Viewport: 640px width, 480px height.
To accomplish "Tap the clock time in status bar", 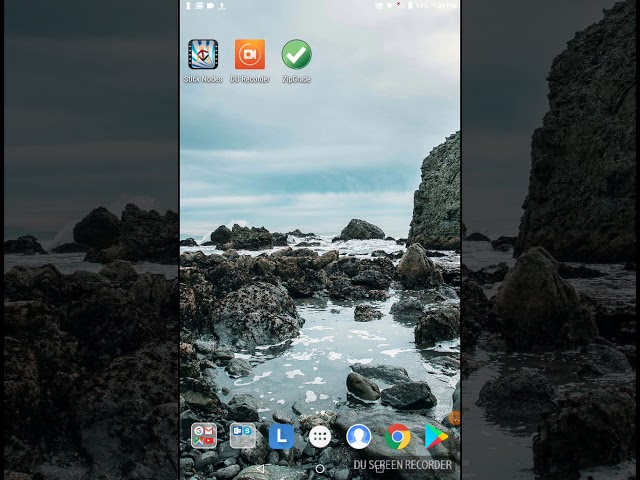I will coord(444,5).
